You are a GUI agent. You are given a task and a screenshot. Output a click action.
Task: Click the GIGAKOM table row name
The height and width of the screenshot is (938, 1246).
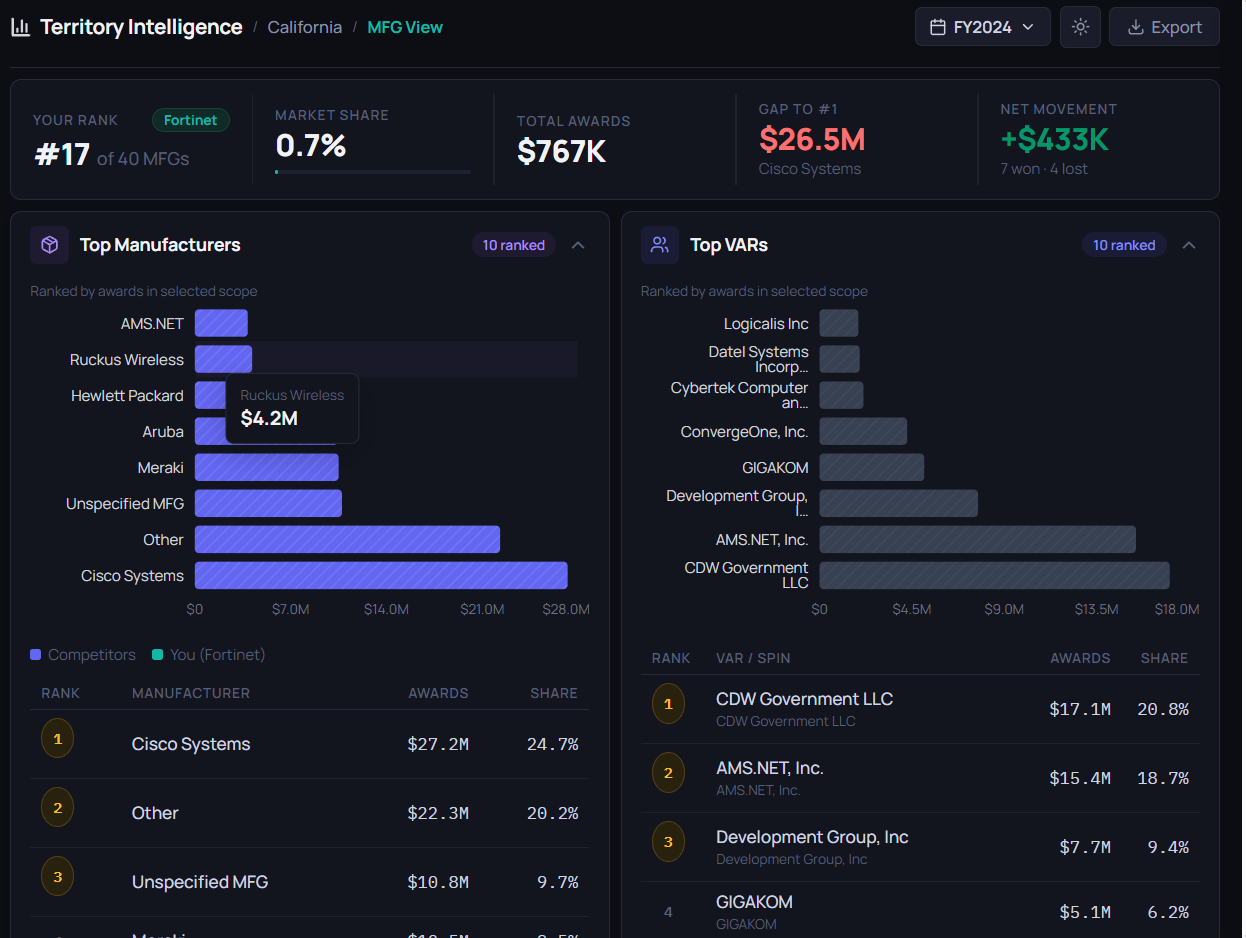click(x=754, y=902)
